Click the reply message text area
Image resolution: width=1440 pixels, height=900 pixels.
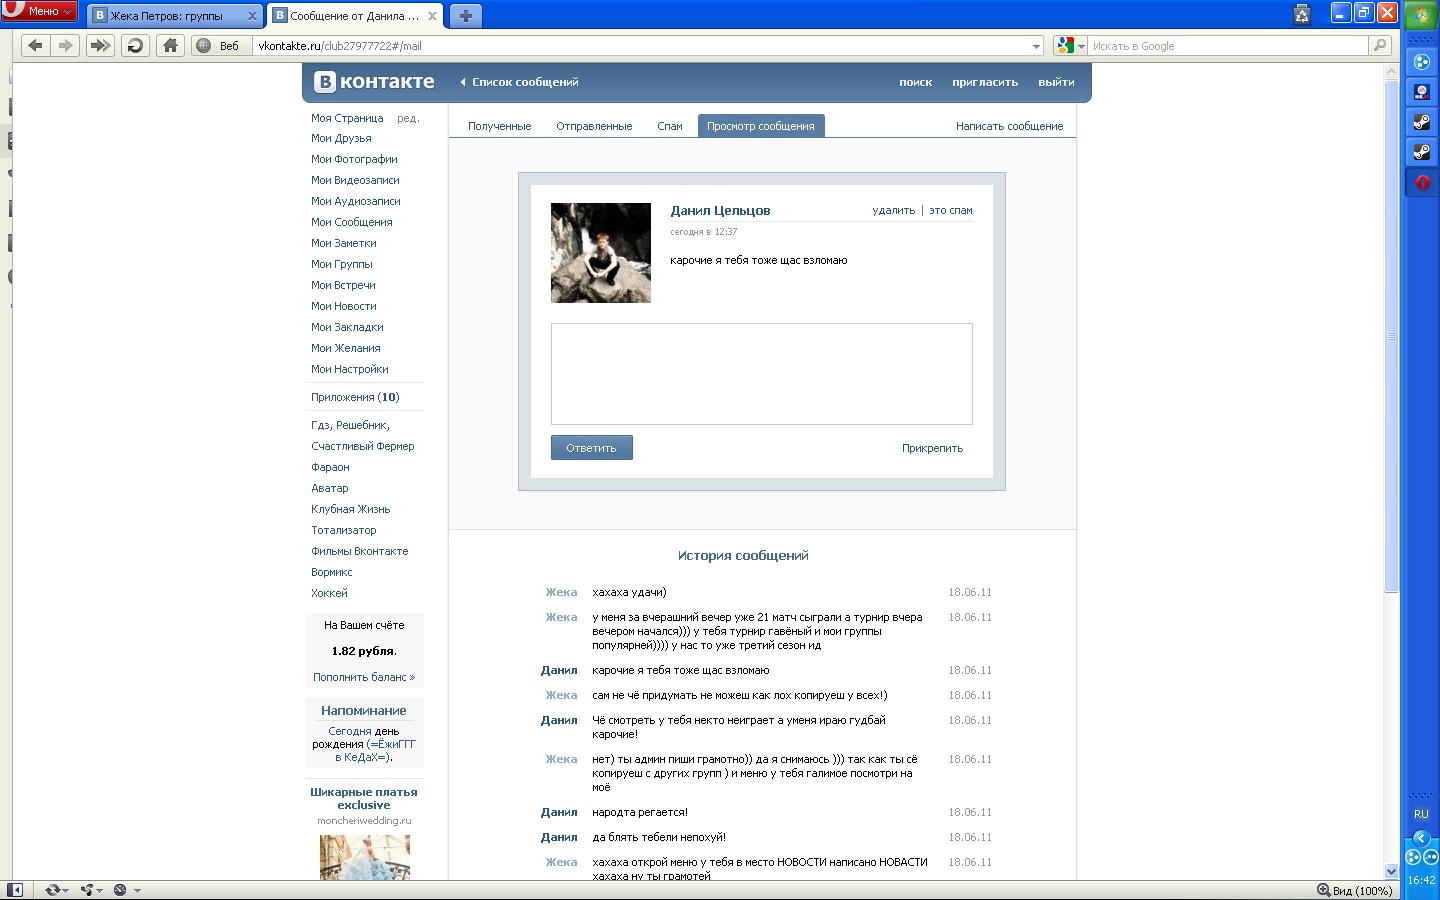click(762, 374)
